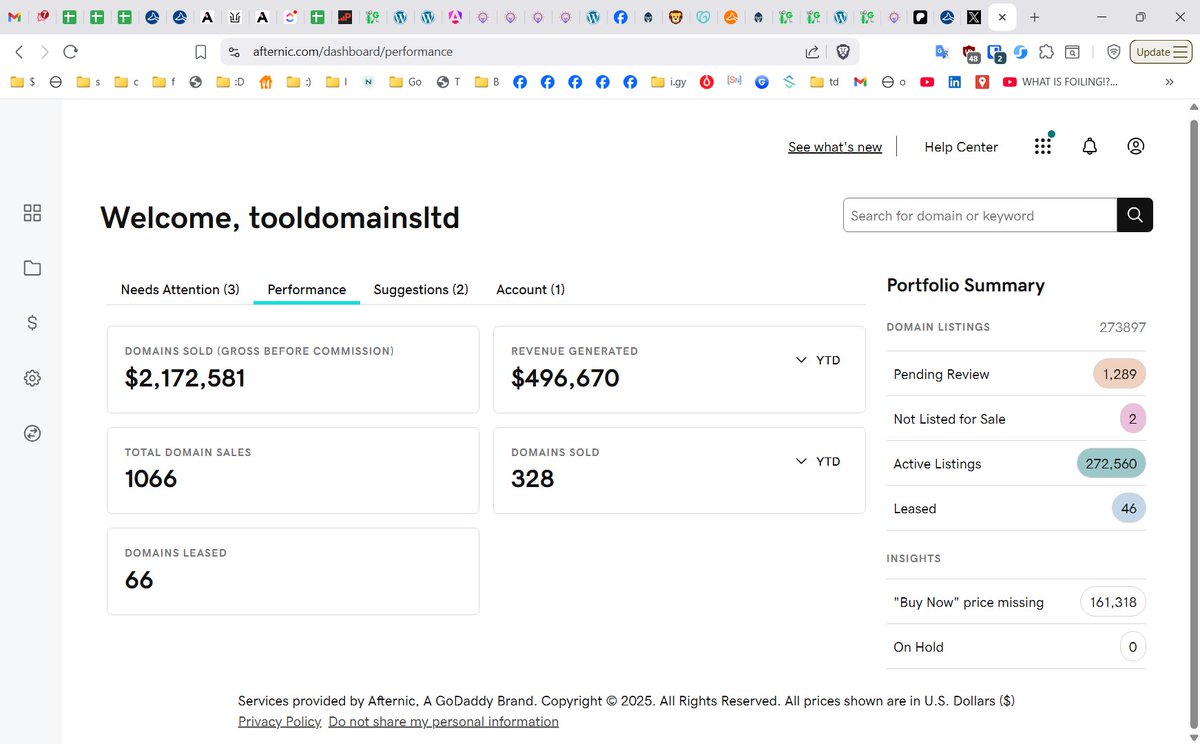Image resolution: width=1200 pixels, height=744 pixels.
Task: Open the Pending Review row
Action: click(x=1016, y=374)
